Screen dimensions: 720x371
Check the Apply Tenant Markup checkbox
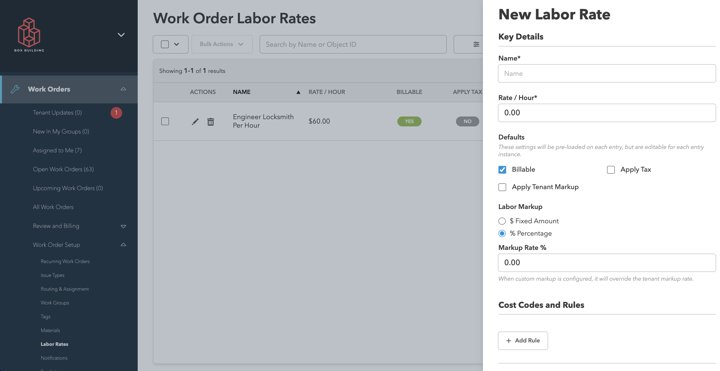pos(502,187)
